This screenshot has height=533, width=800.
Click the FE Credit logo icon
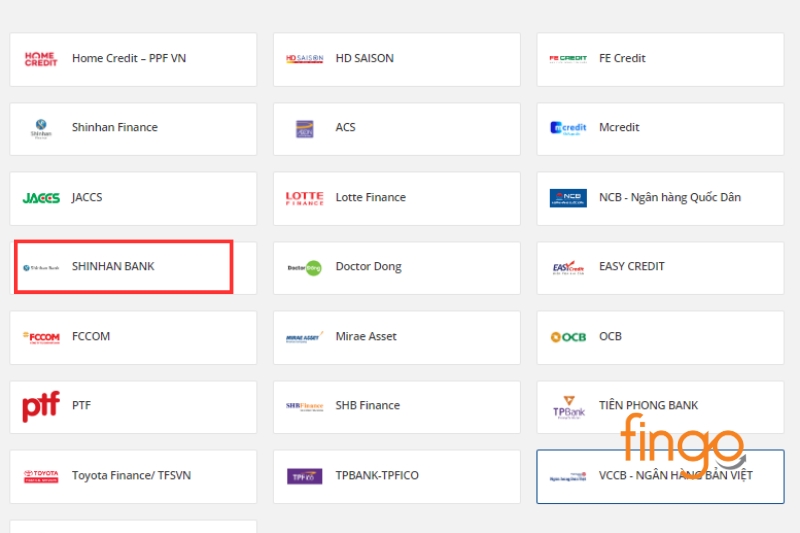568,59
